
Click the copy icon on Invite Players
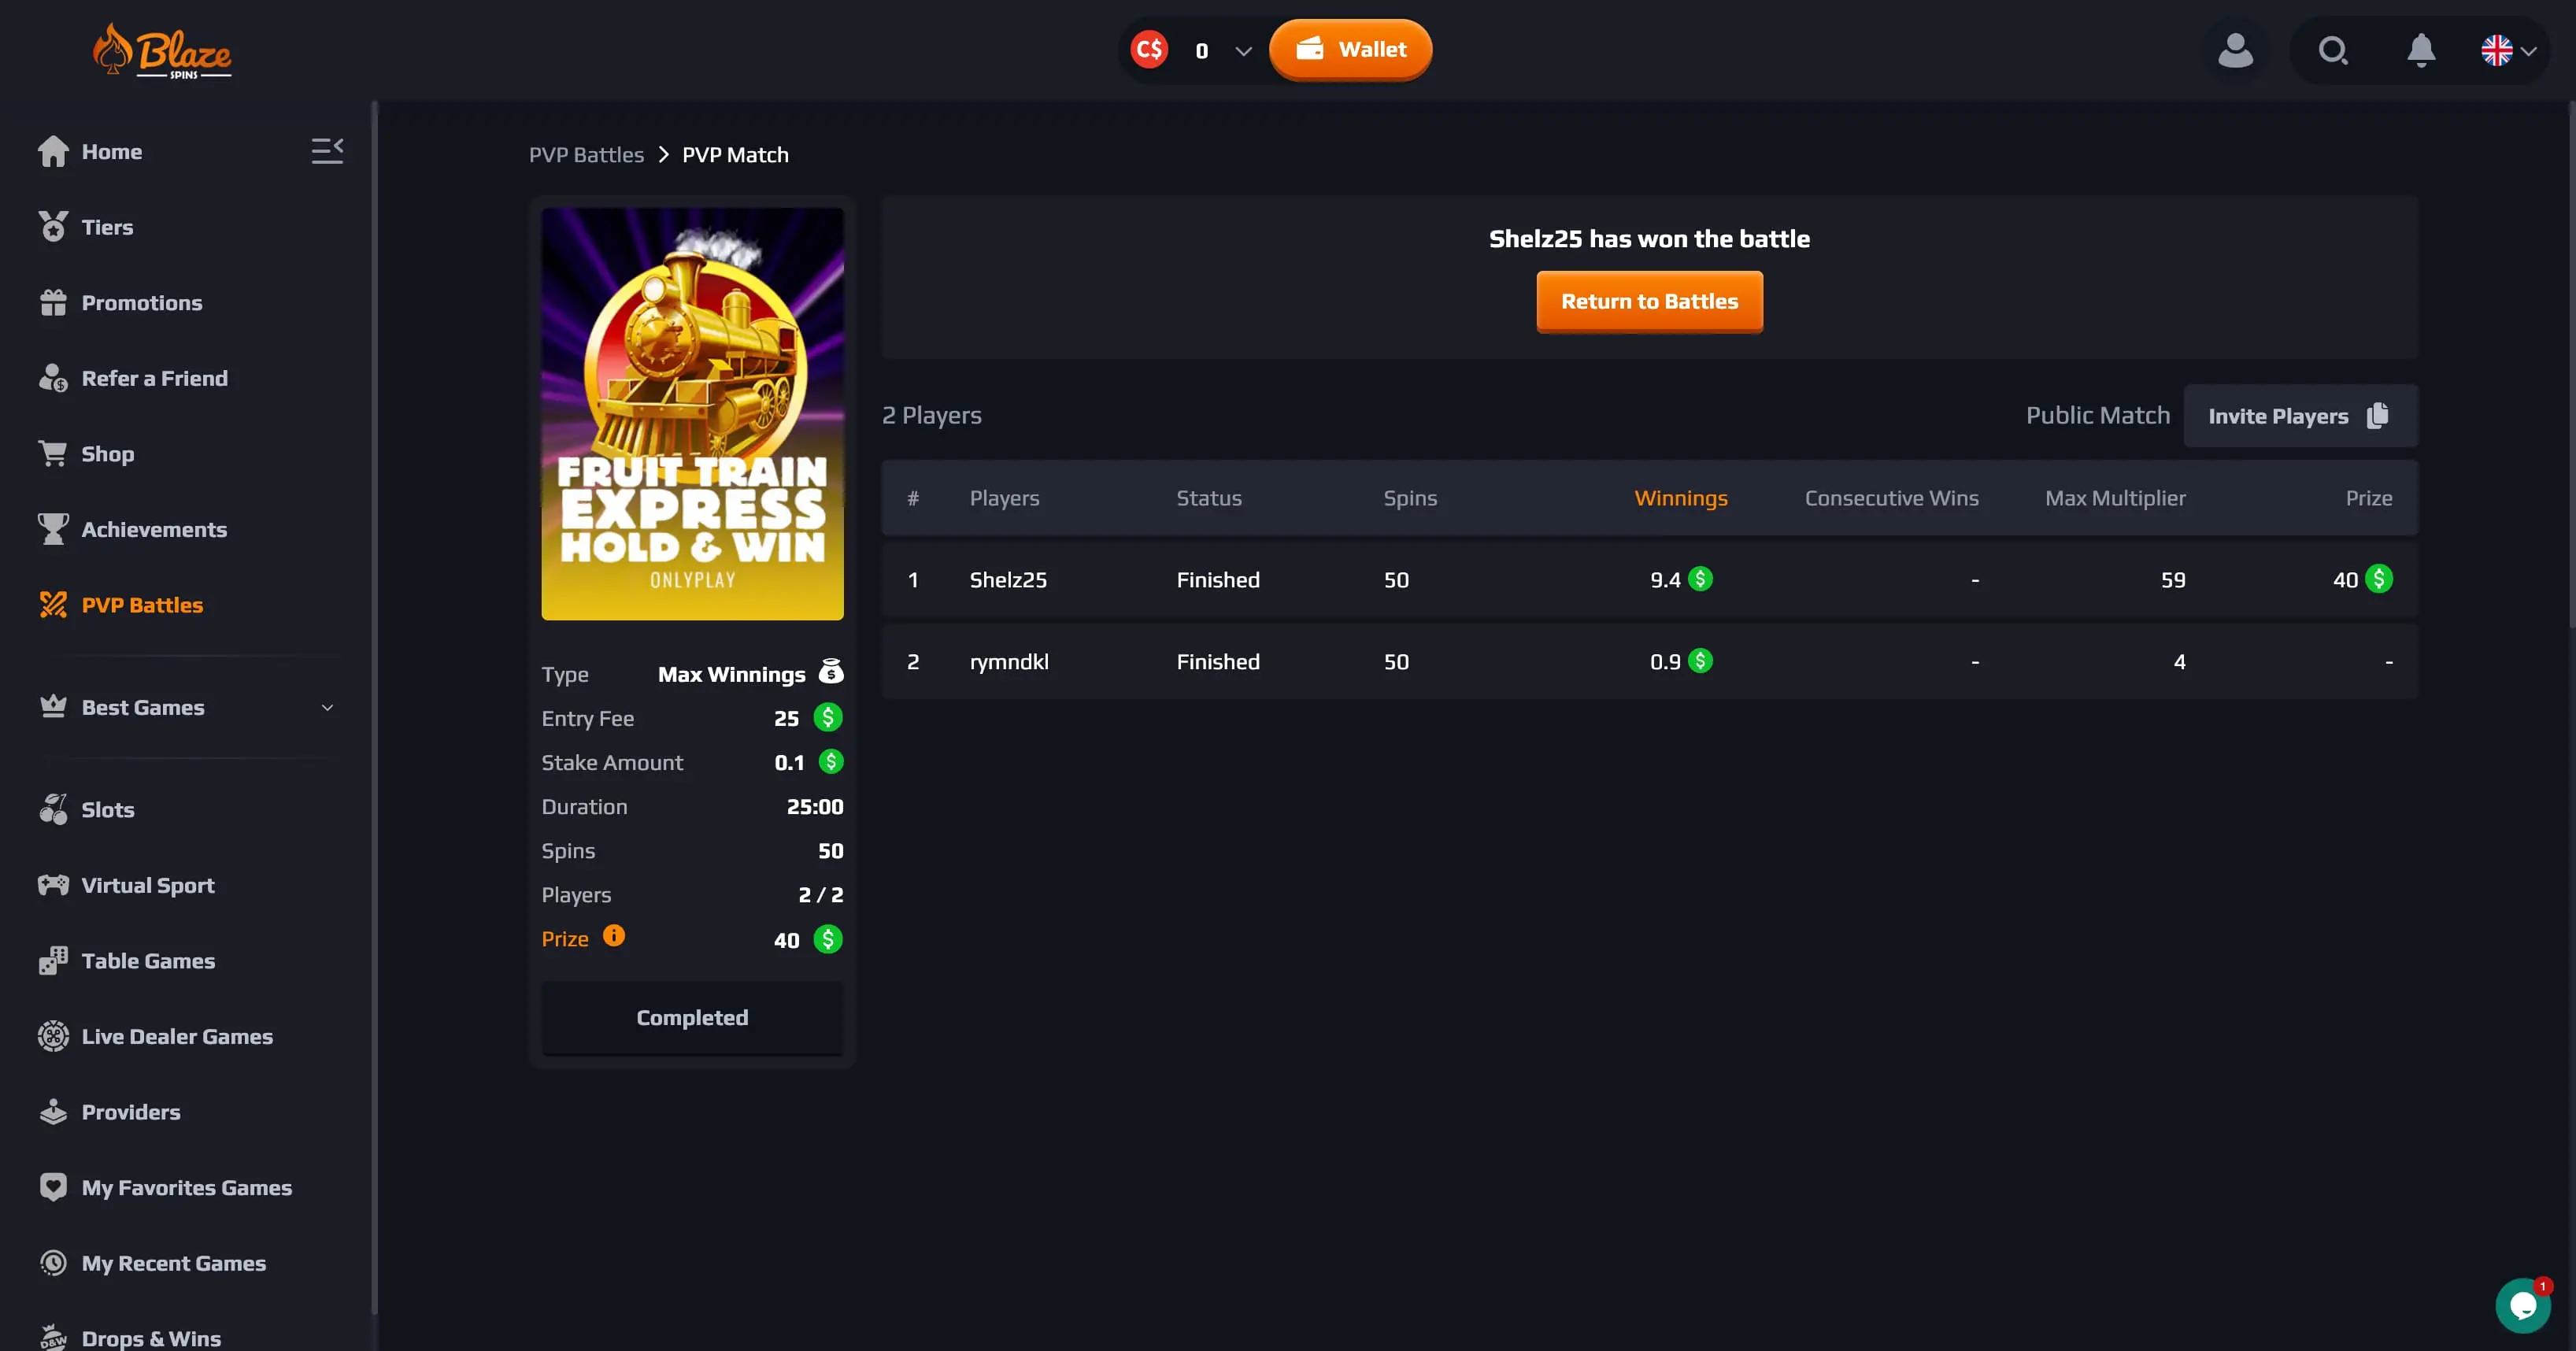point(2378,416)
